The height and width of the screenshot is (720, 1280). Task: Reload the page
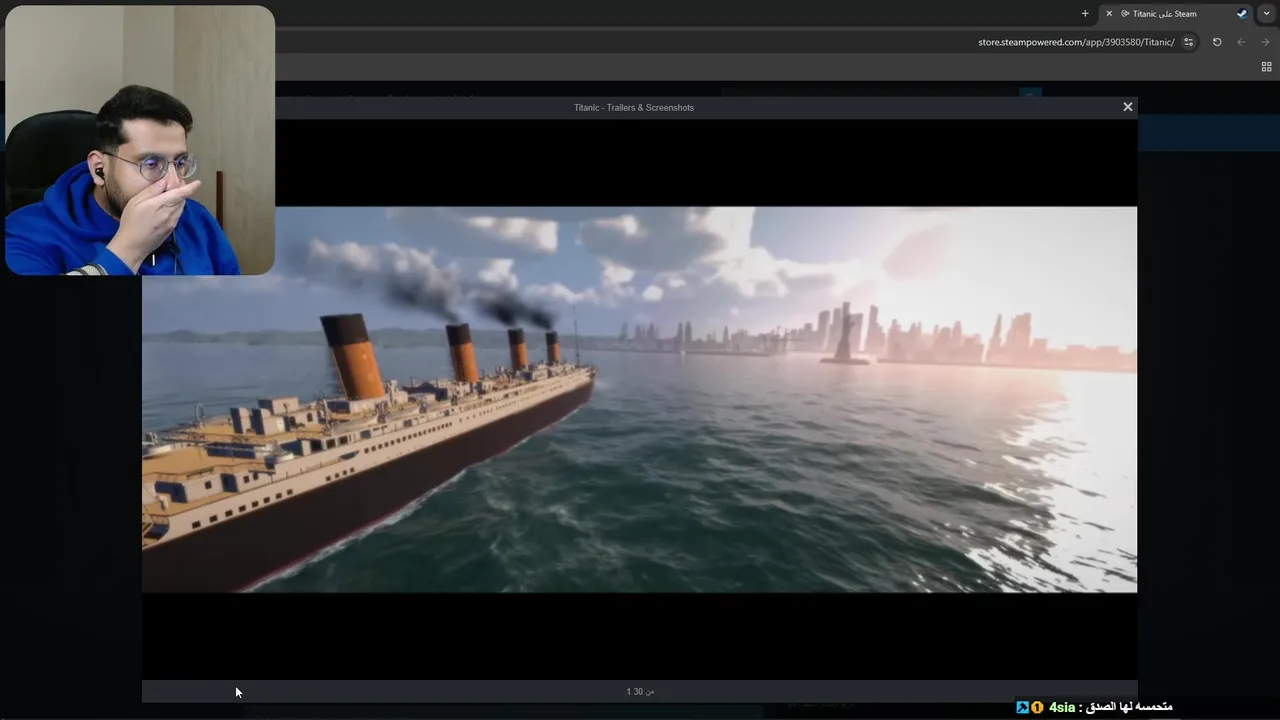(x=1217, y=42)
